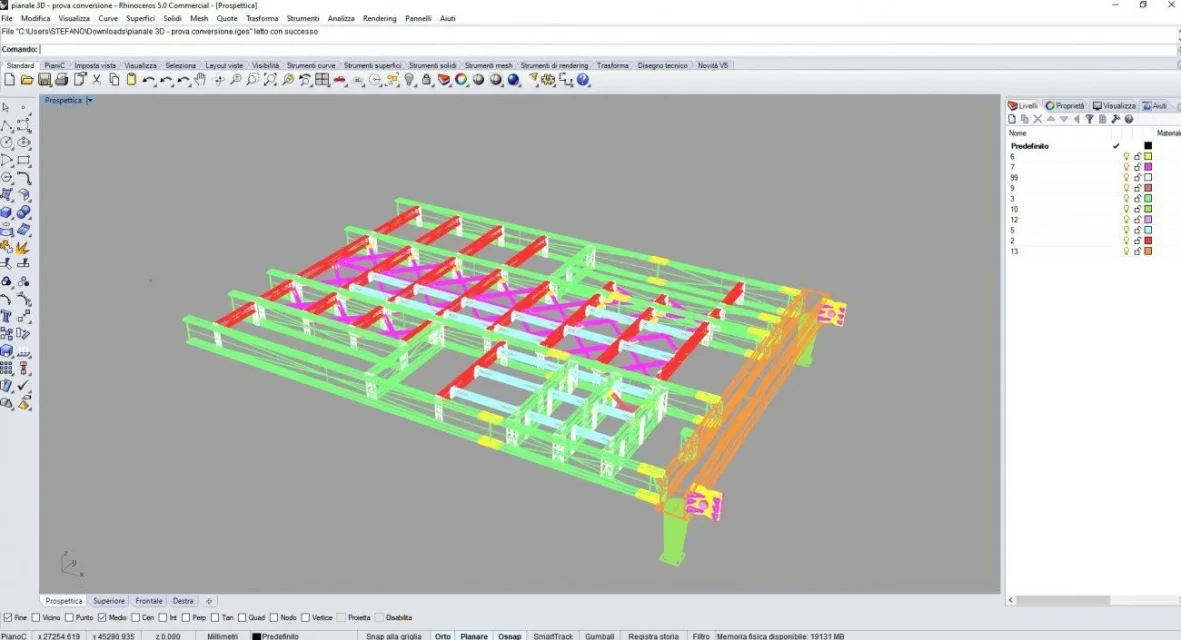The image size is (1181, 640).
Task: Click the Save file icon in toolbar
Action: click(x=44, y=80)
